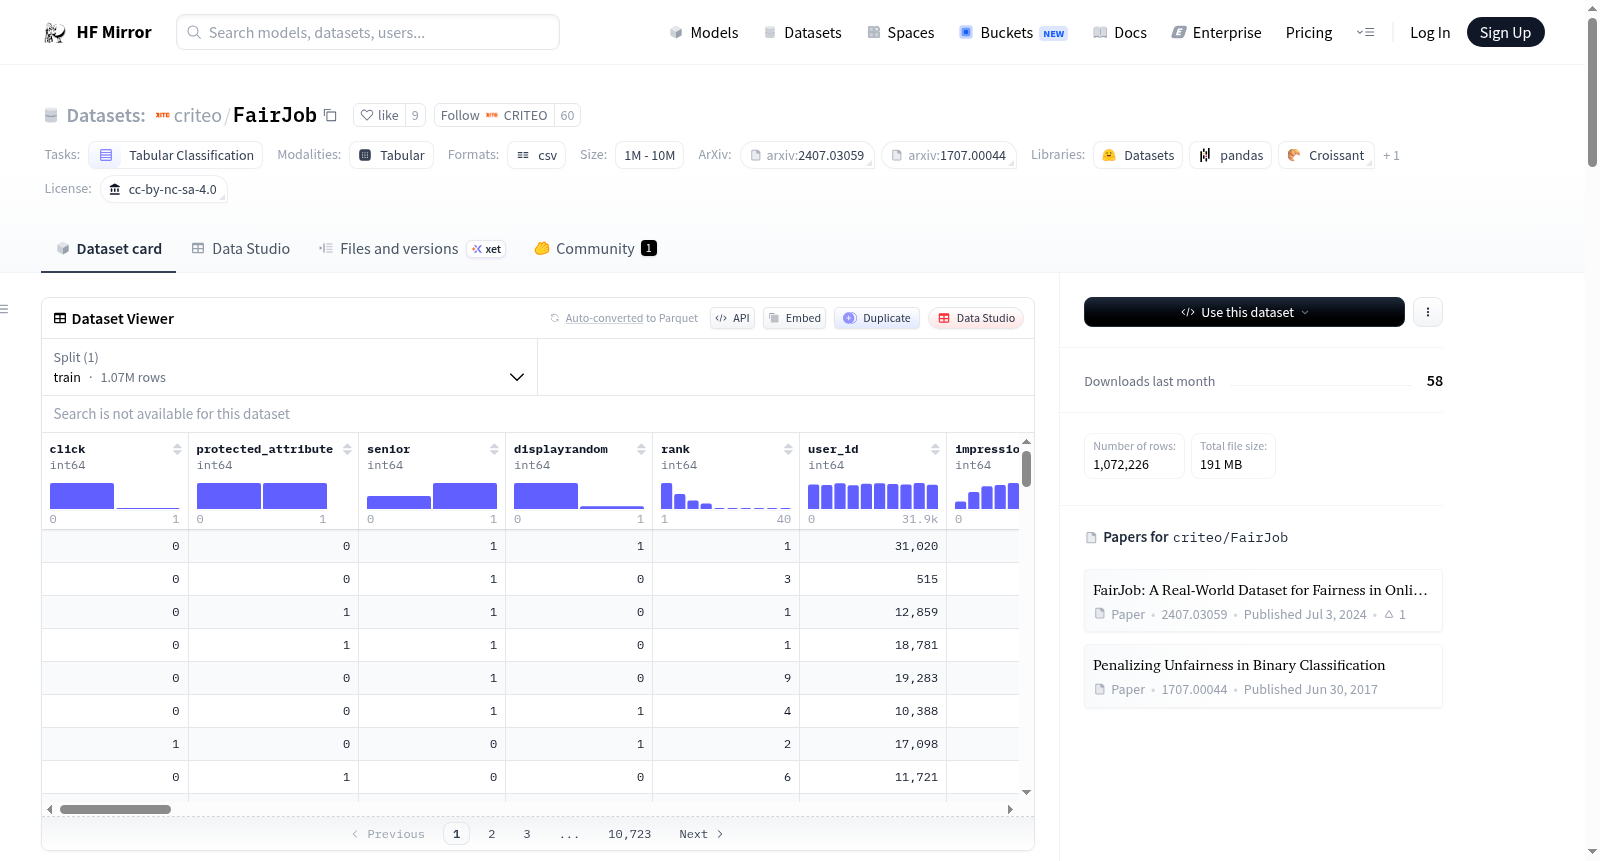1600x861 pixels.
Task: Go to the Pricing page
Action: 1309,32
